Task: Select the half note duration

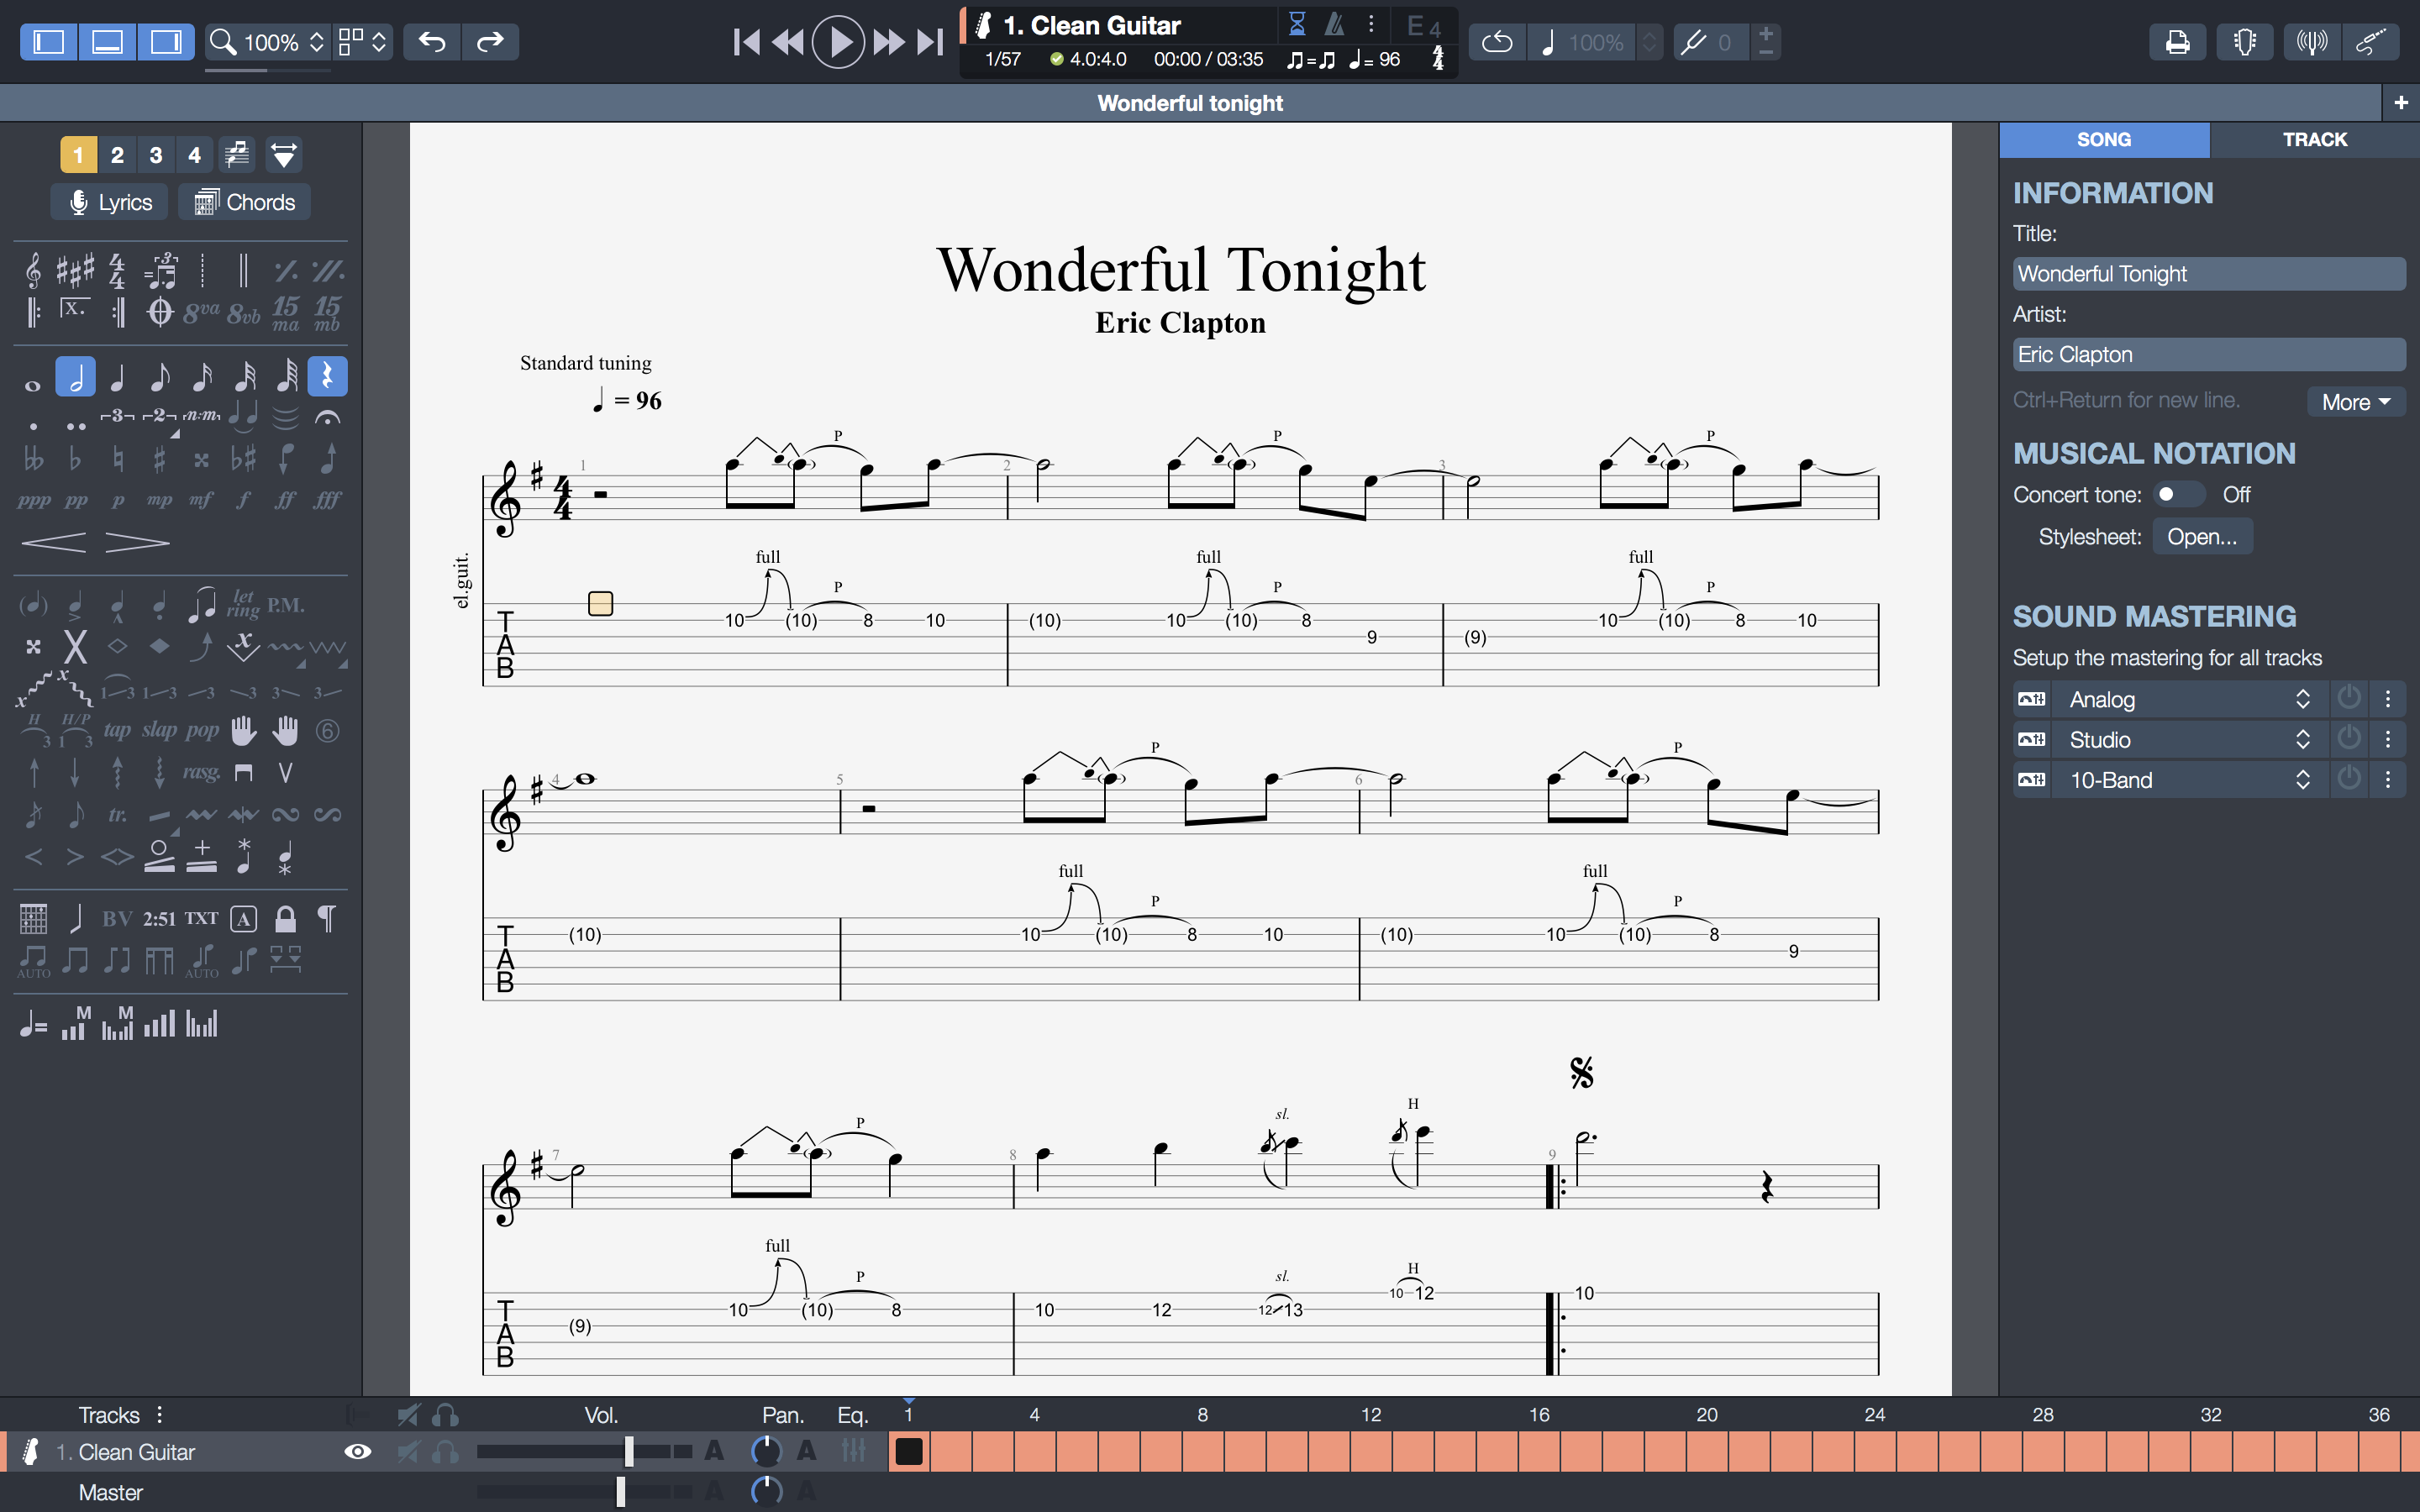Action: (75, 377)
